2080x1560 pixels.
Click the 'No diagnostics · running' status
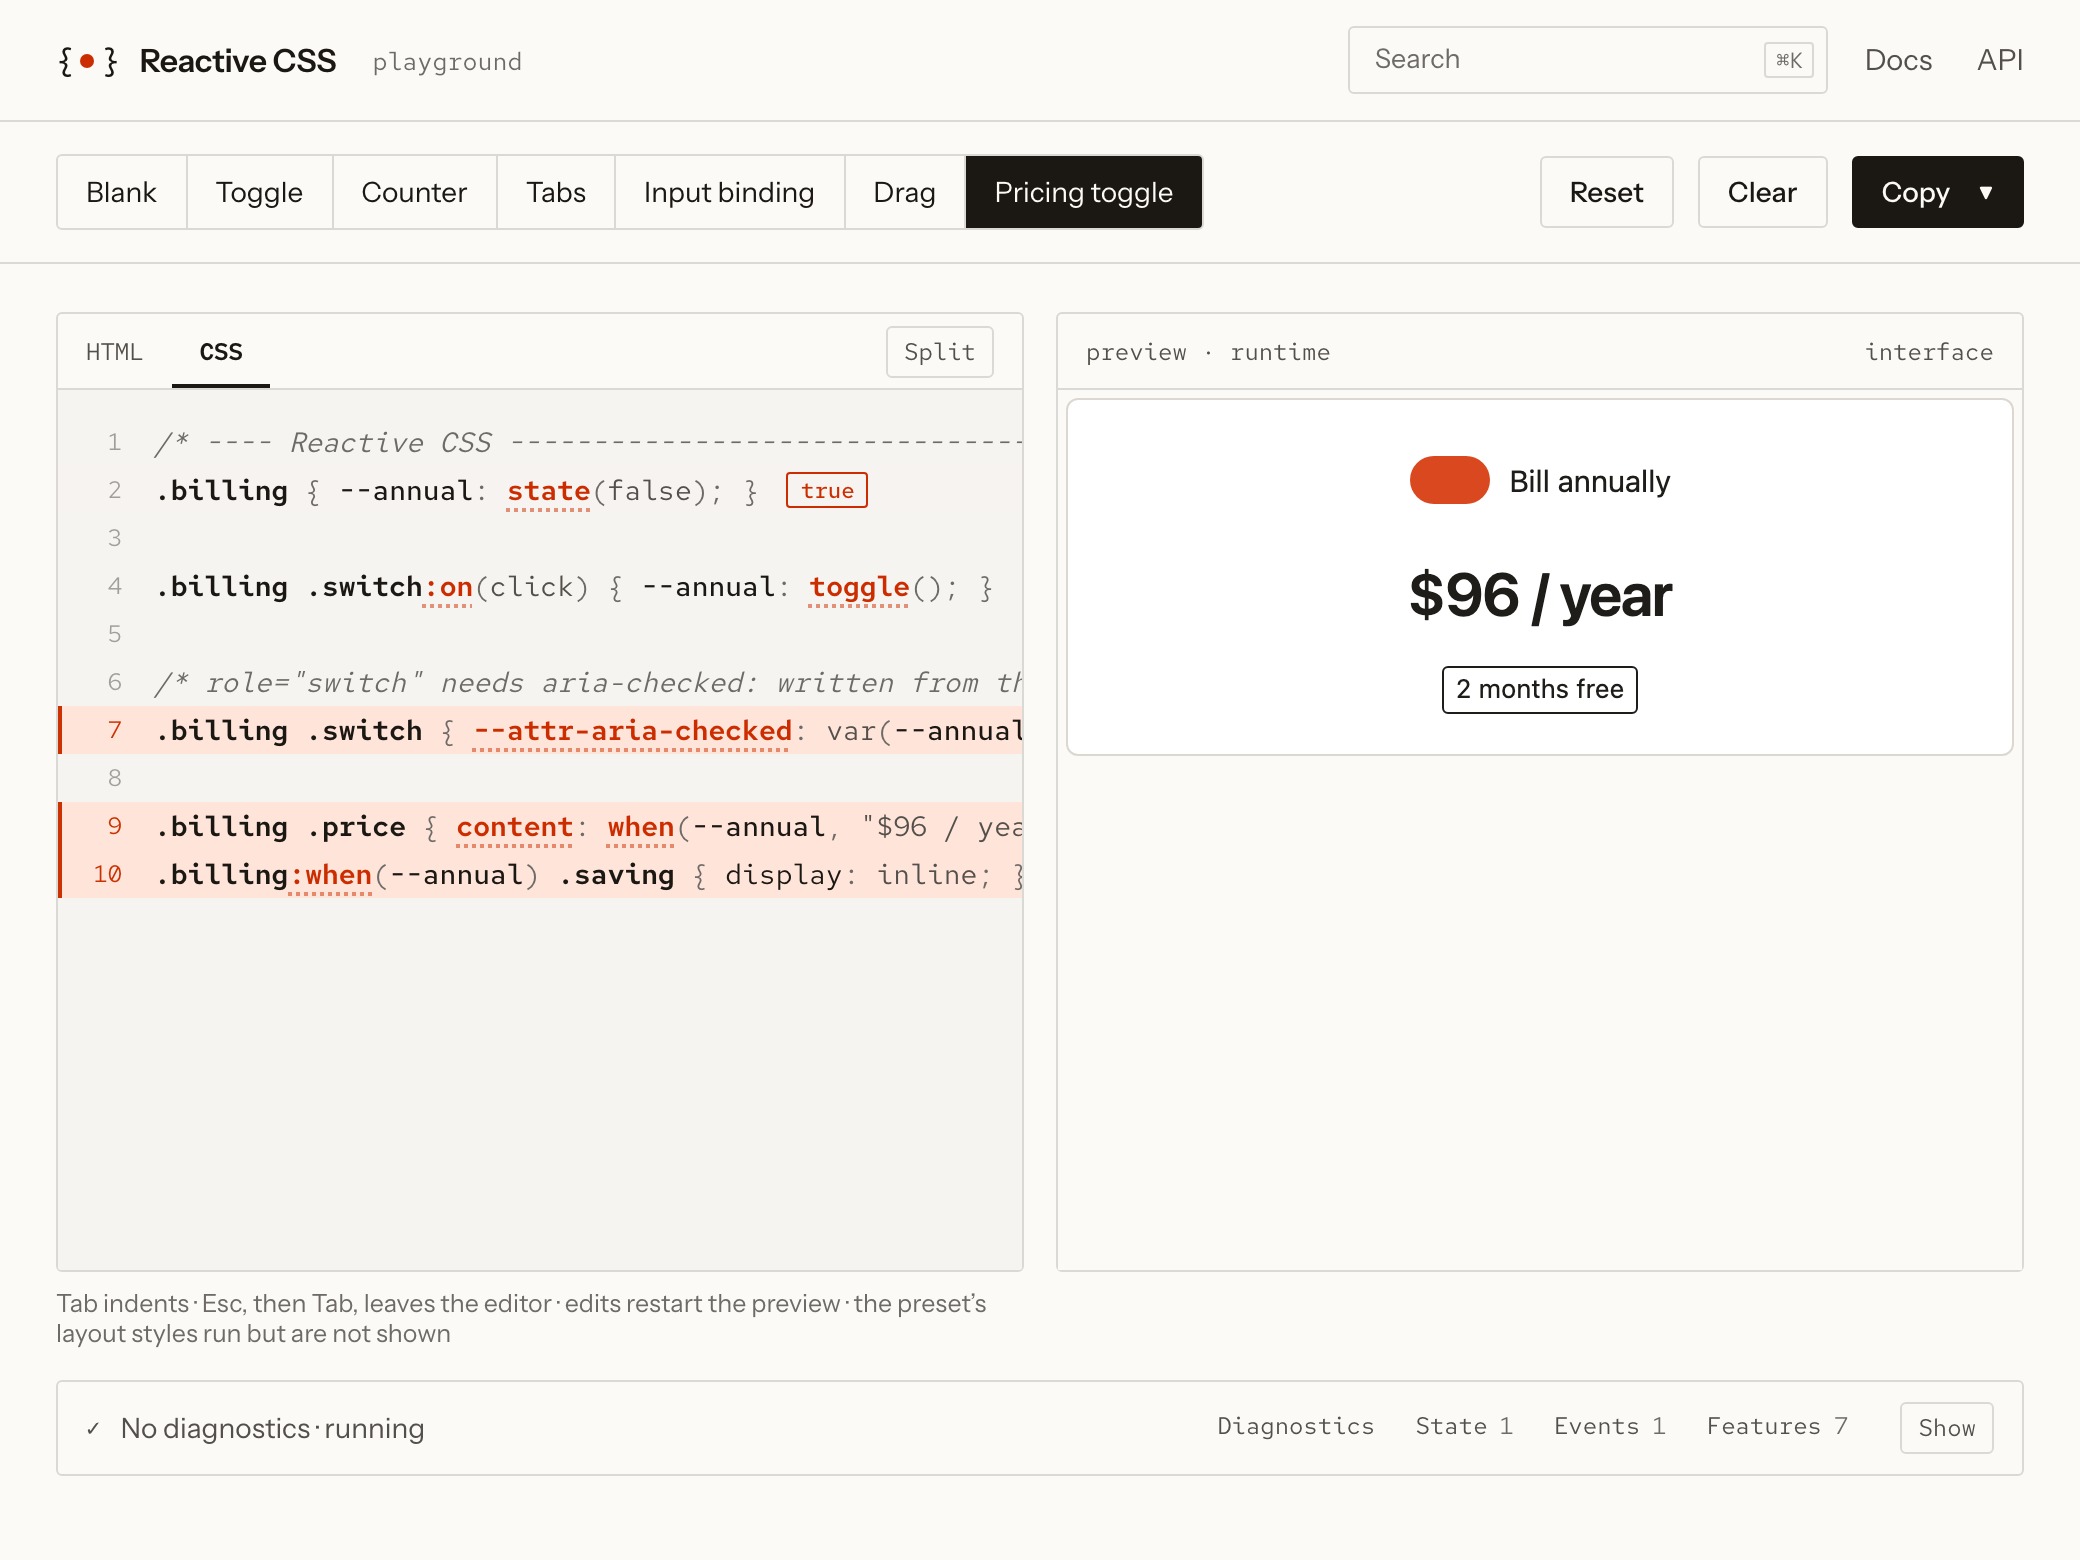point(272,1428)
